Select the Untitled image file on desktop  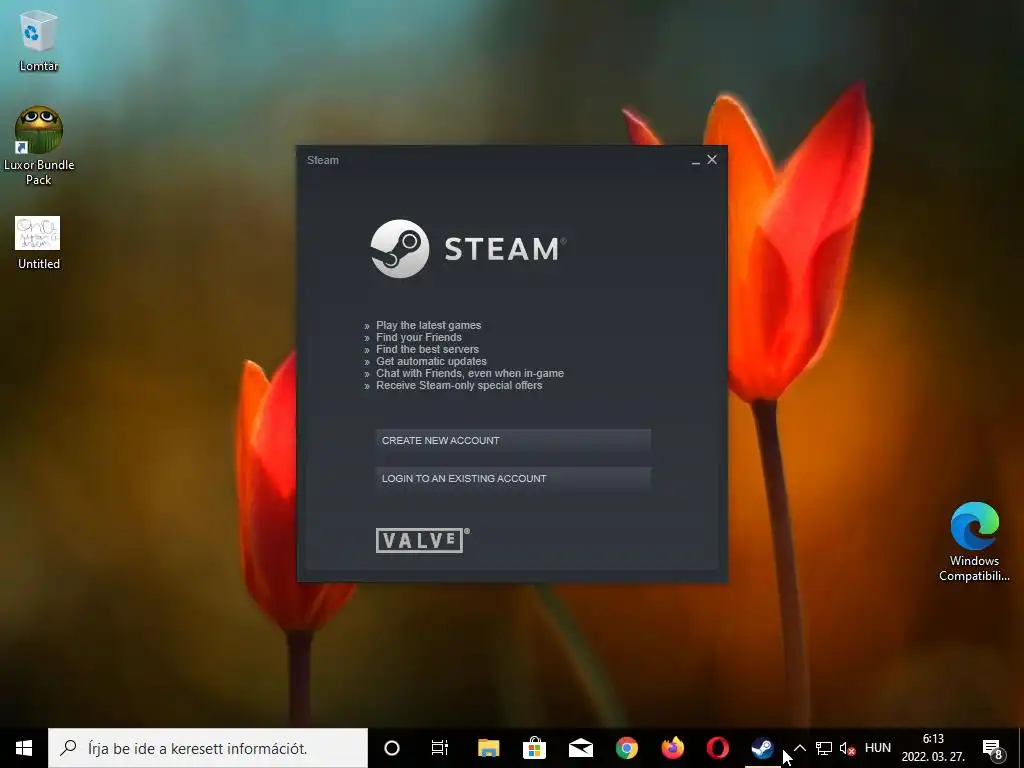pos(39,243)
